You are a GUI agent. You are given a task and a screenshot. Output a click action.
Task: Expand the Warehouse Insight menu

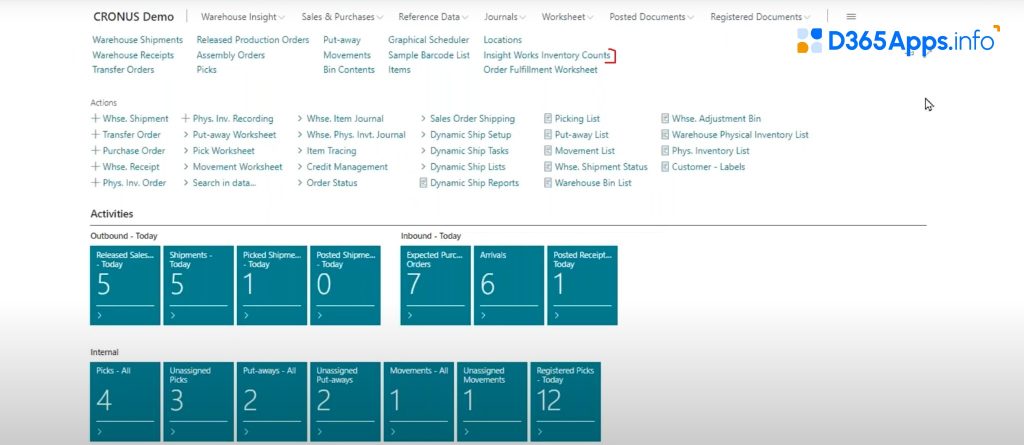pyautogui.click(x=243, y=17)
